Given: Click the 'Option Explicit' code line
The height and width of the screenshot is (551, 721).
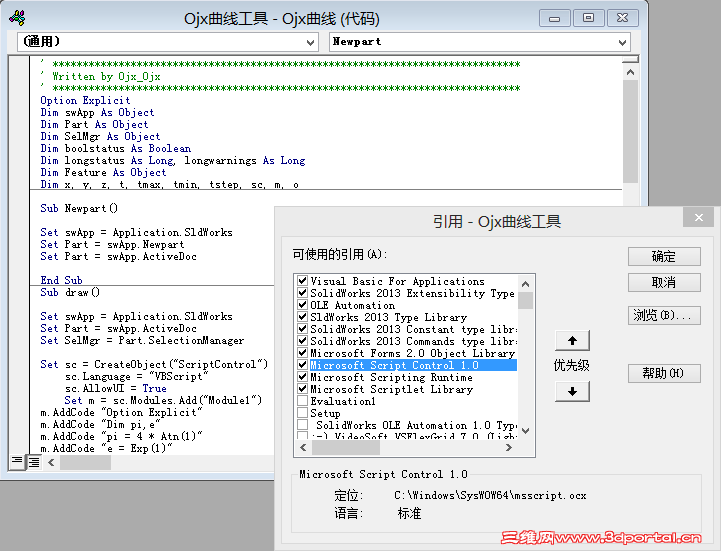Looking at the screenshot, I should point(85,101).
